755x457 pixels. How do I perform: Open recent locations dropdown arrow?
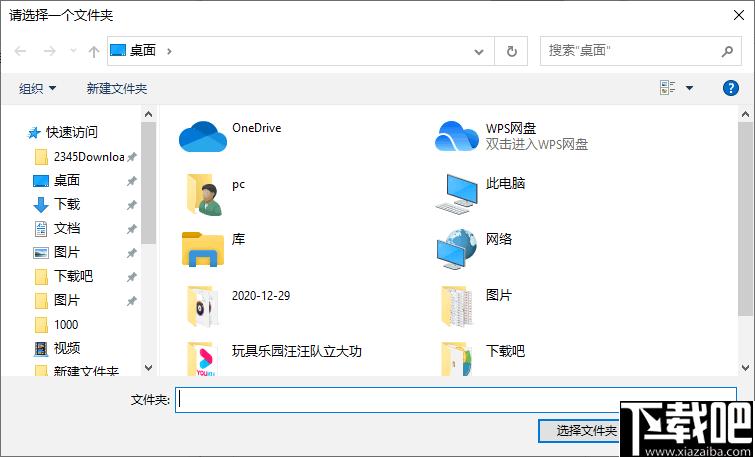coord(73,51)
